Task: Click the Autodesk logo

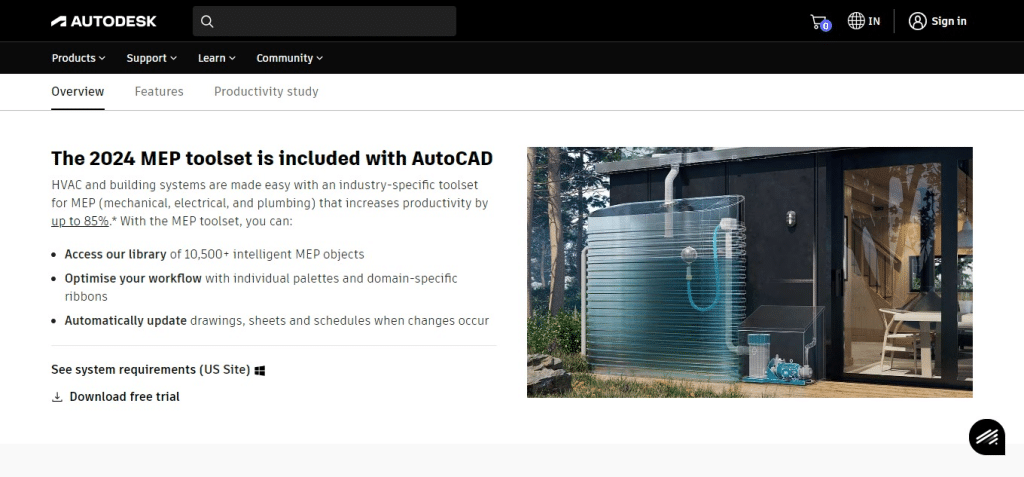Action: pyautogui.click(x=104, y=21)
